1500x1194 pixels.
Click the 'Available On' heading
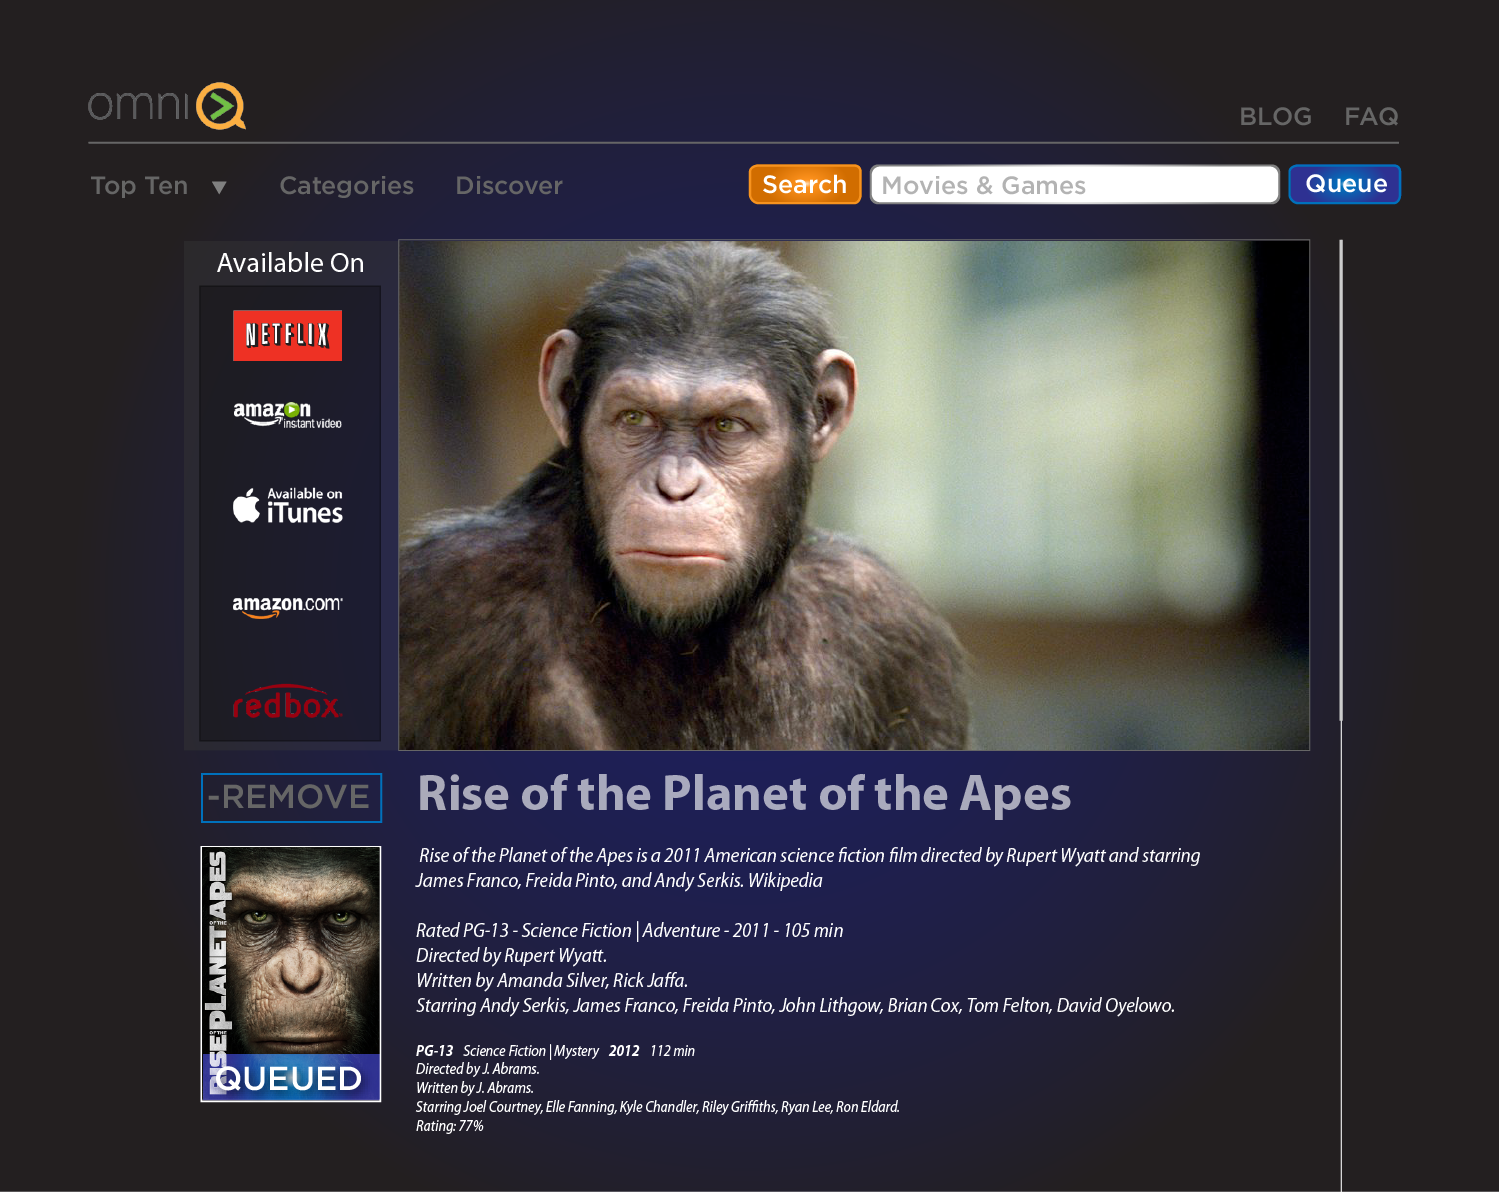coord(290,263)
